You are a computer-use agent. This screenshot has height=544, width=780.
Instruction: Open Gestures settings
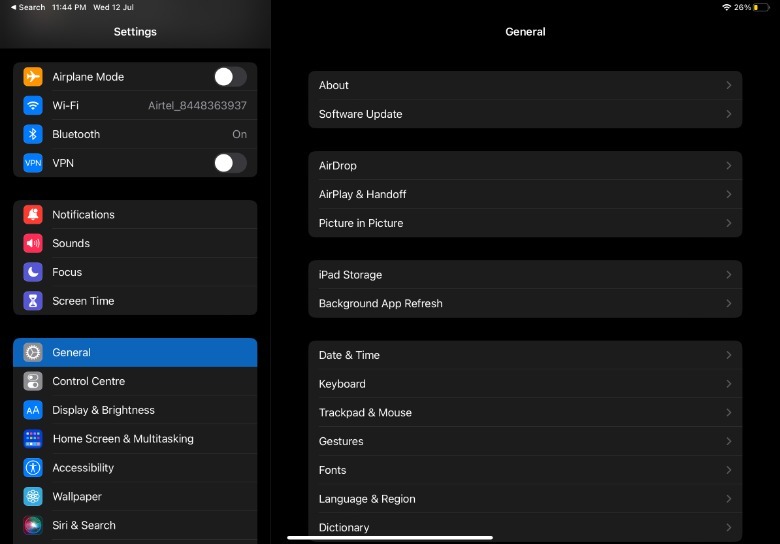coord(525,442)
